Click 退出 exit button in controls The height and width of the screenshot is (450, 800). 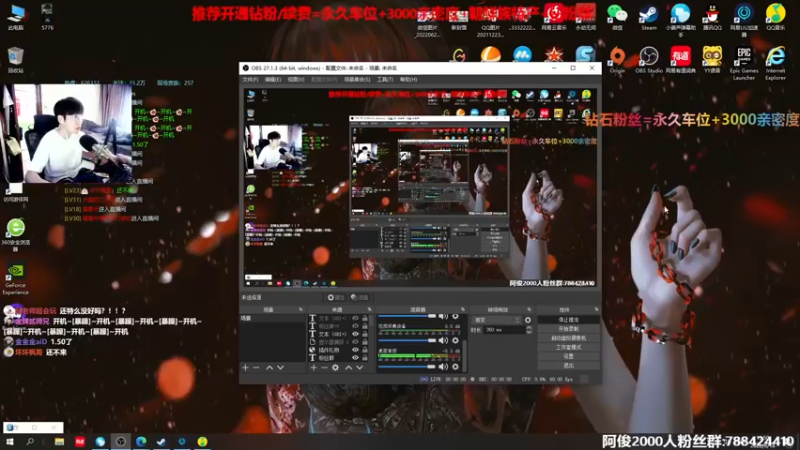[568, 366]
